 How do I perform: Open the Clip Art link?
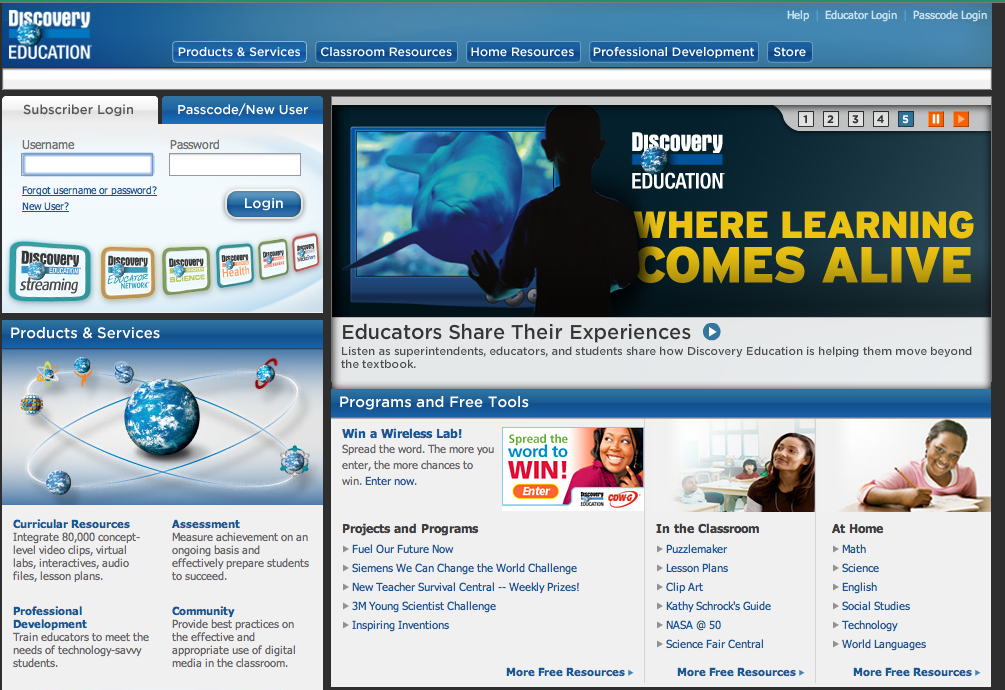coord(684,587)
